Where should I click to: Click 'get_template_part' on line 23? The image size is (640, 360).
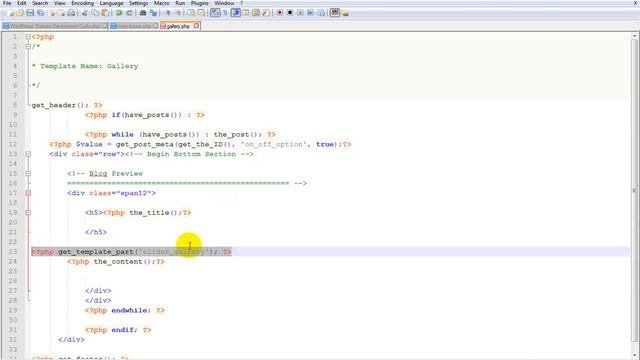coord(96,252)
